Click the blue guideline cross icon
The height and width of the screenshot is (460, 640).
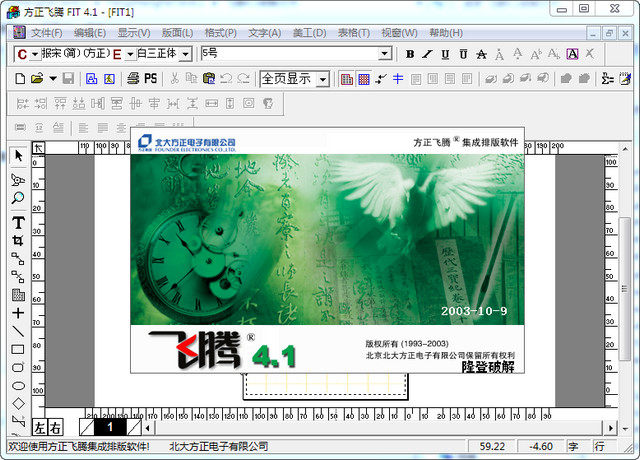click(398, 78)
